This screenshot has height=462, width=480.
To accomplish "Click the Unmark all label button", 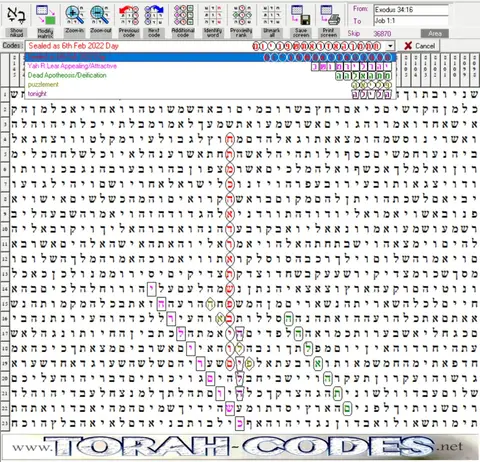I will pos(271,32).
